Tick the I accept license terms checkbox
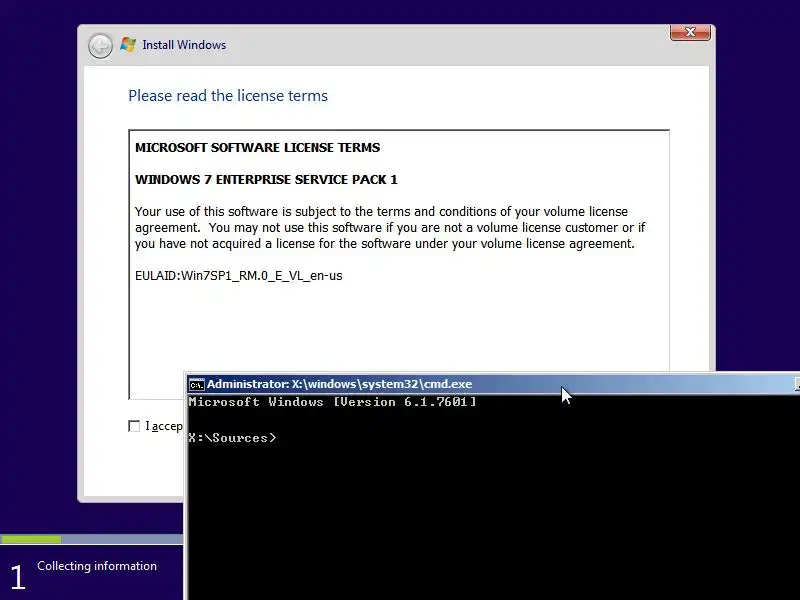 (x=134, y=426)
